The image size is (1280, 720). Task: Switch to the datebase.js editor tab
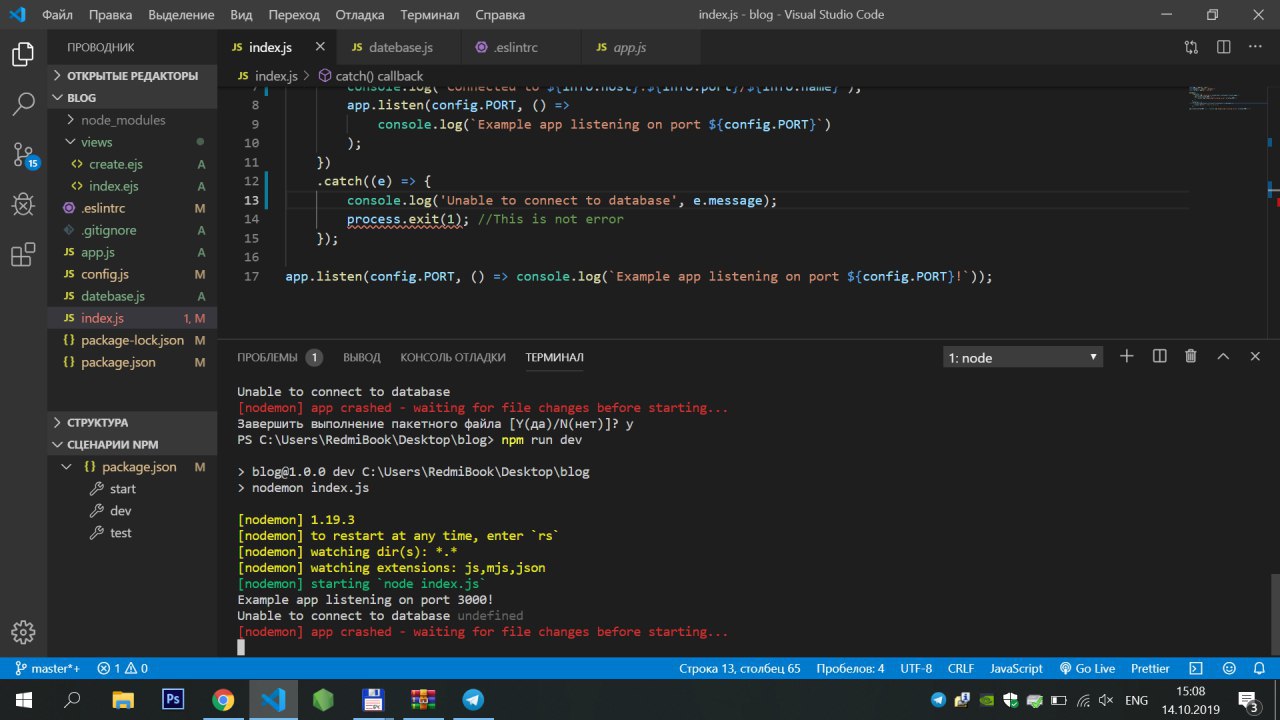400,47
